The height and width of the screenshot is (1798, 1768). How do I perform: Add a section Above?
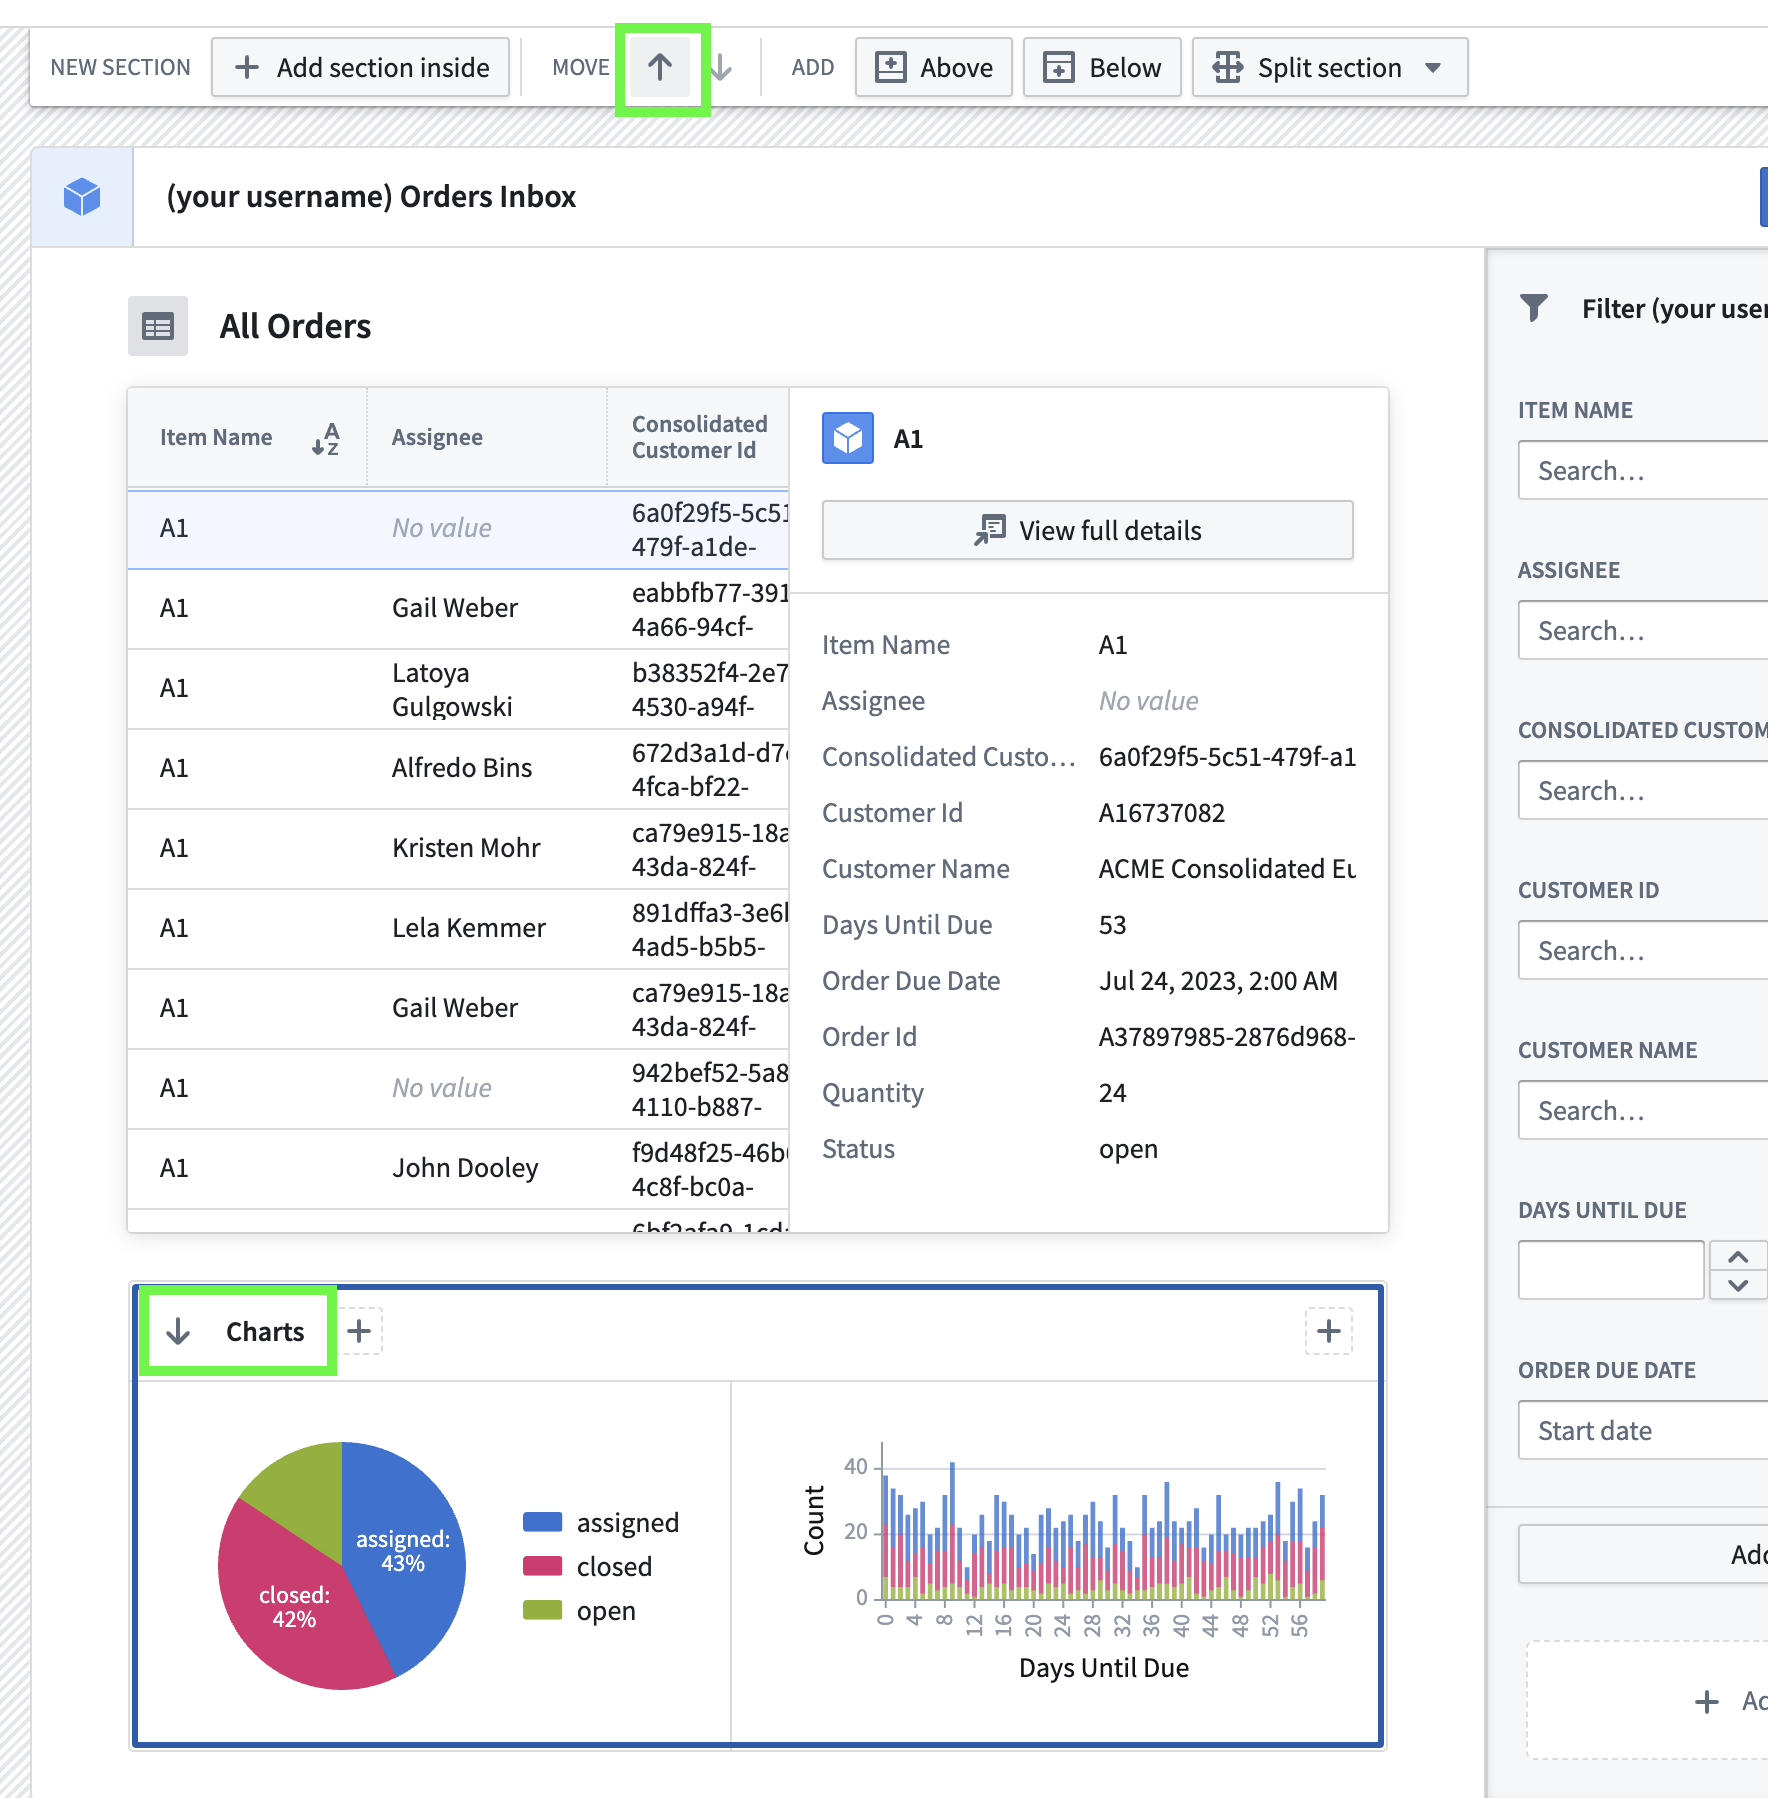pos(934,68)
